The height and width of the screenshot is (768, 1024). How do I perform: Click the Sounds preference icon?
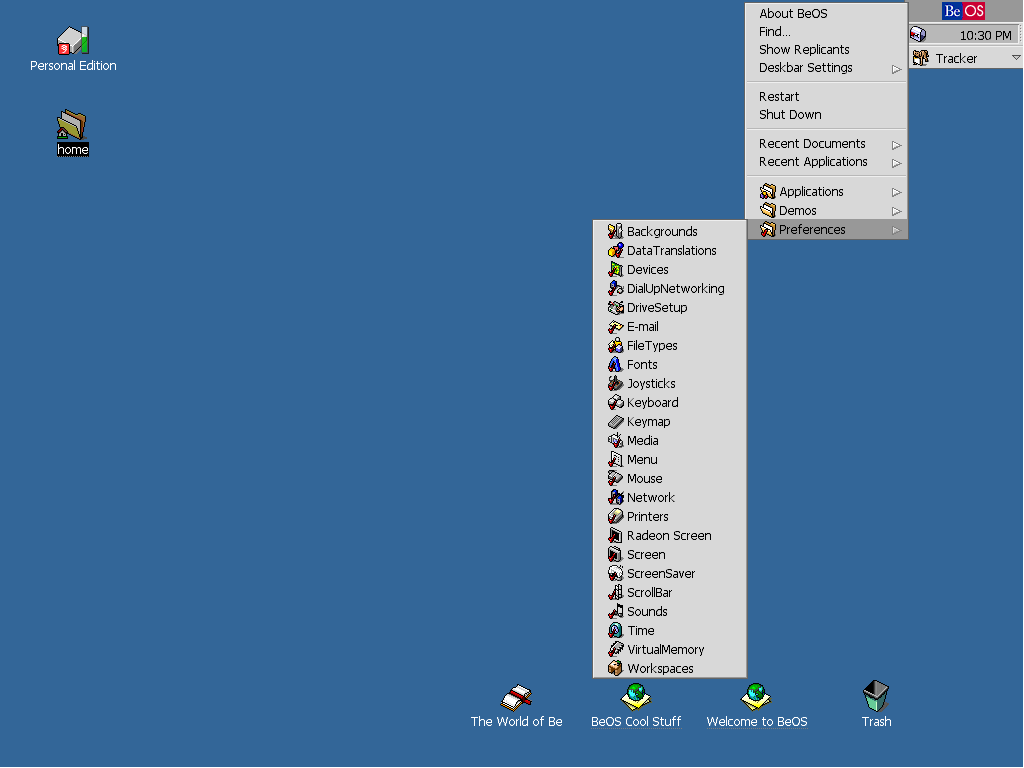(615, 611)
